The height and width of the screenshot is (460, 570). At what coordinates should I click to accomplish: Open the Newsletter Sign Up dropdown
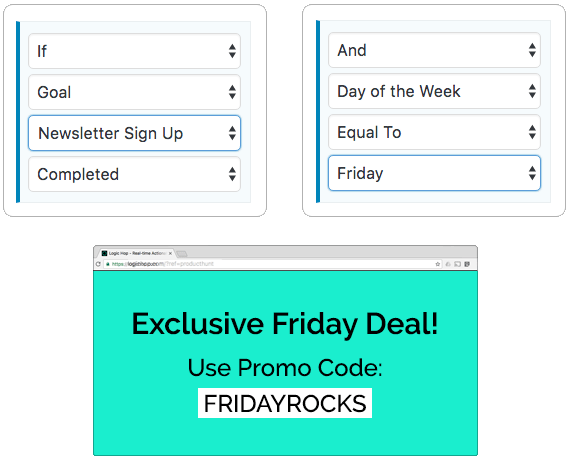pos(135,133)
